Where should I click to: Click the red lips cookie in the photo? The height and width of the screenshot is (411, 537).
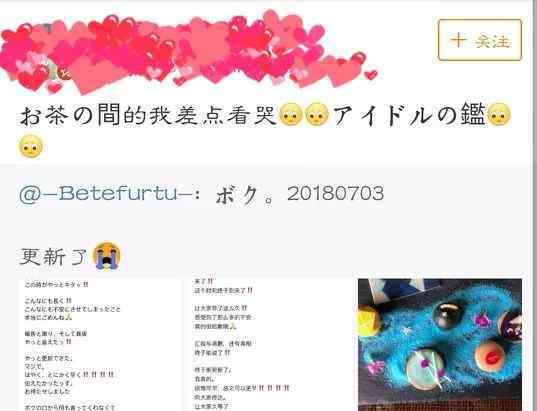[492, 355]
